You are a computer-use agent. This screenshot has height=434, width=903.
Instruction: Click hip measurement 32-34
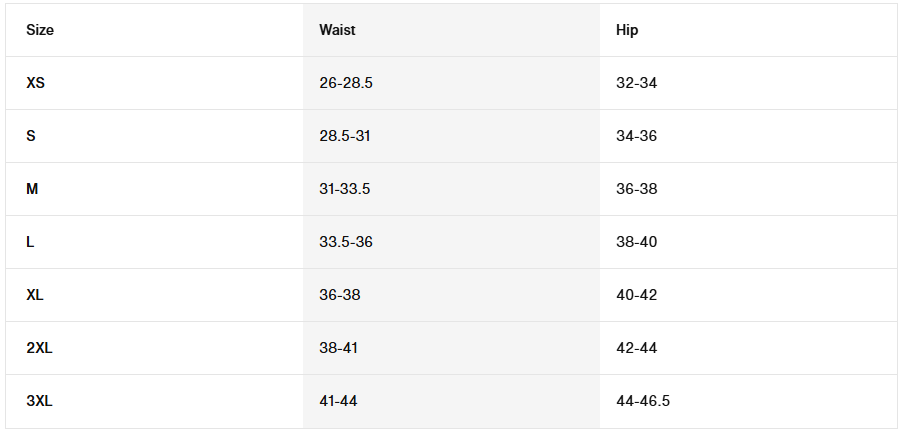(637, 83)
